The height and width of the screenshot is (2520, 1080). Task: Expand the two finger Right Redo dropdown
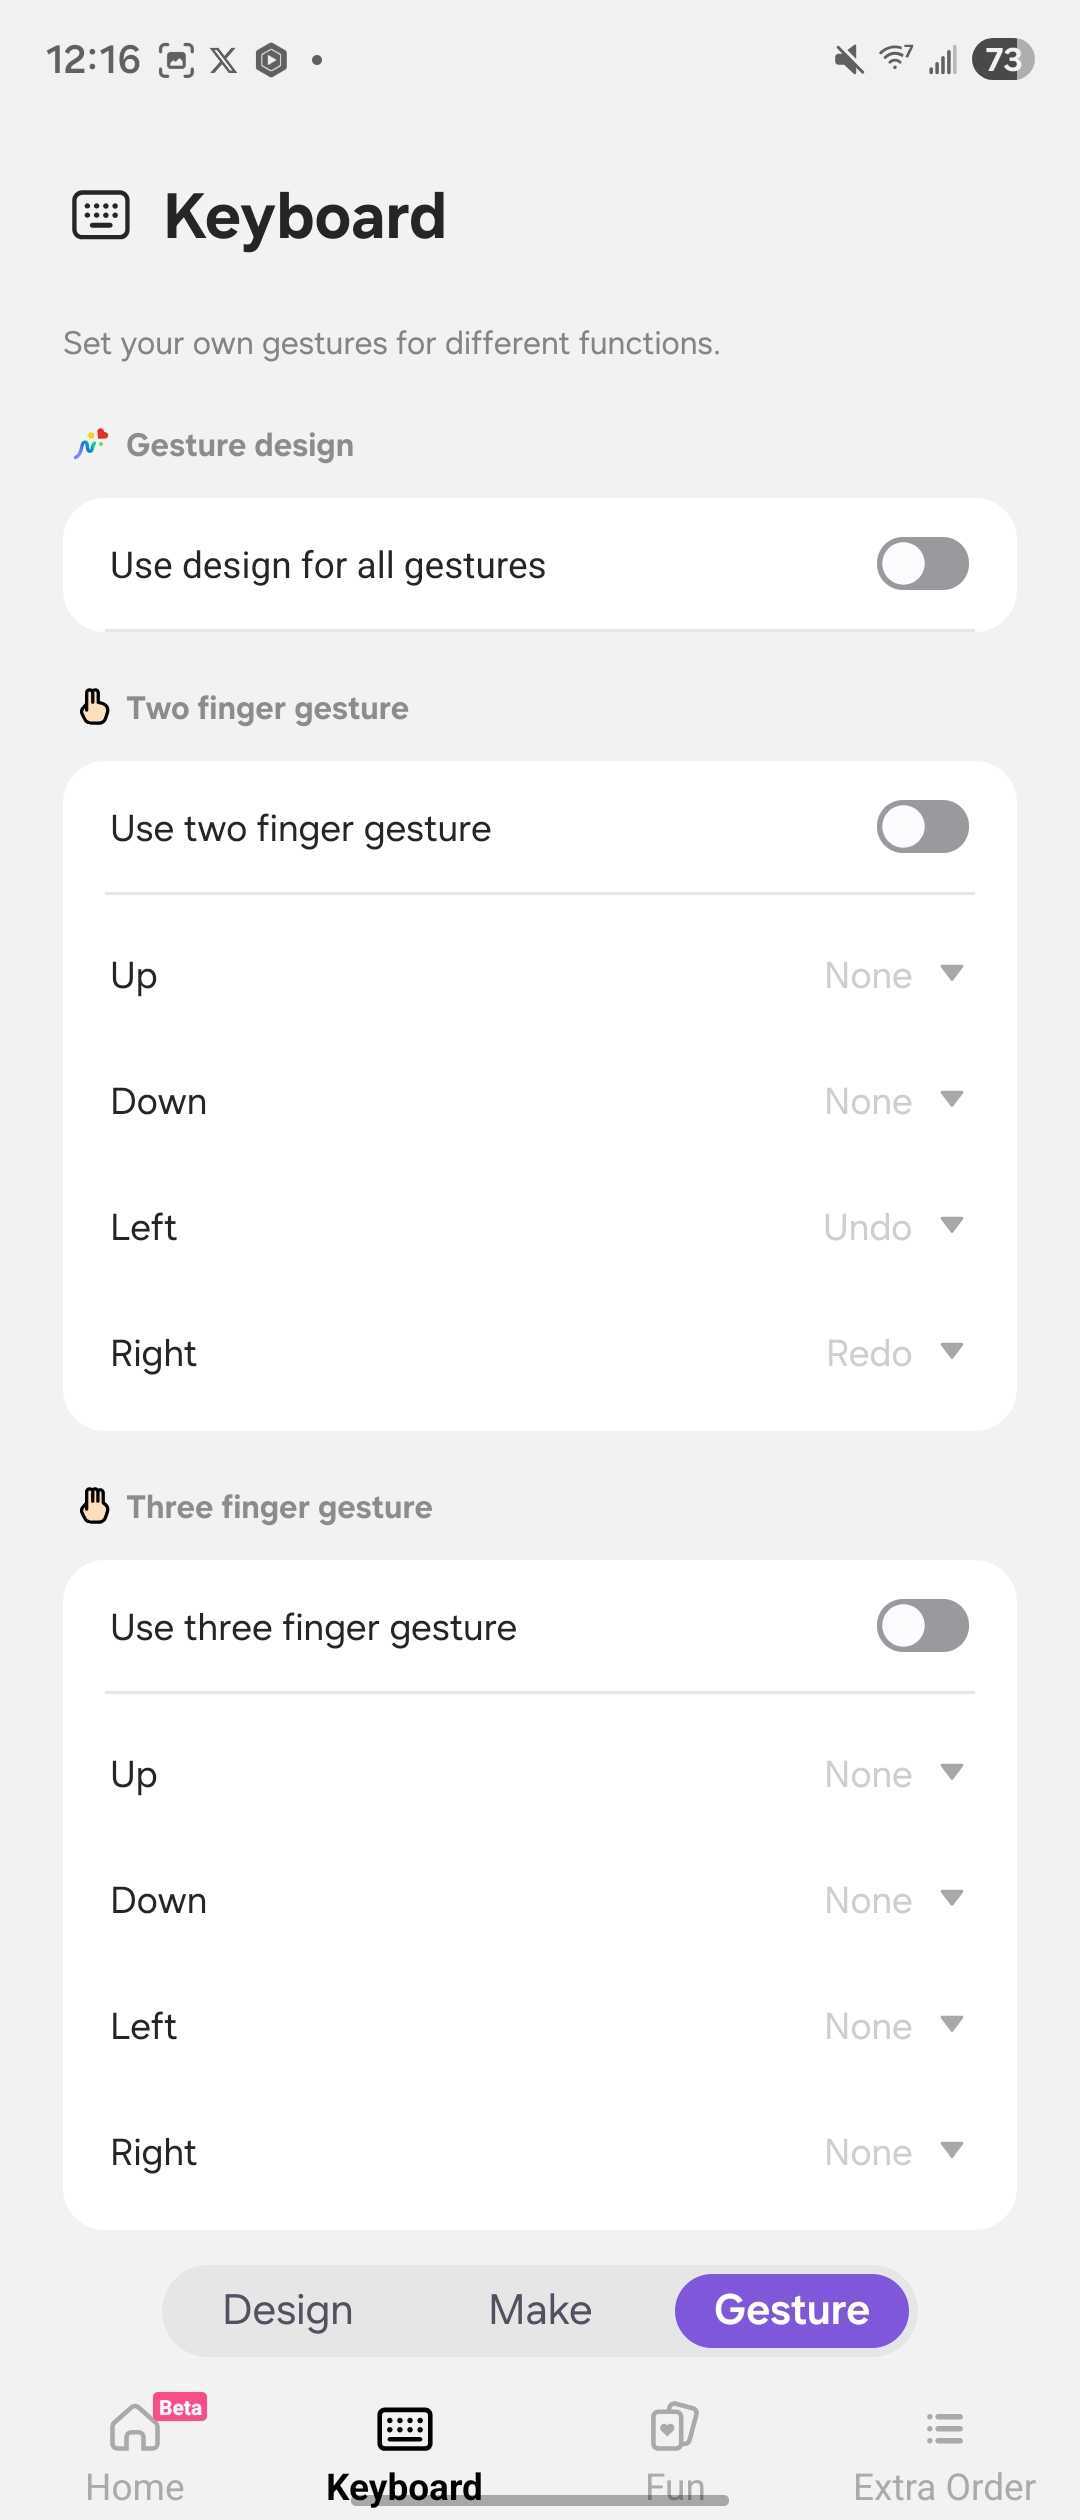coord(893,1353)
